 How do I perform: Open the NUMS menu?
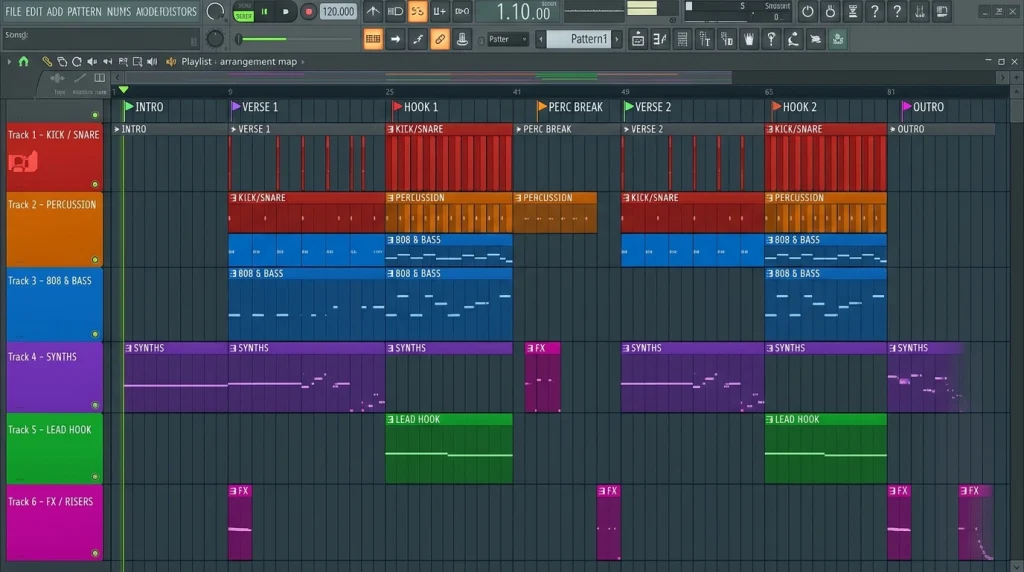click(x=119, y=12)
